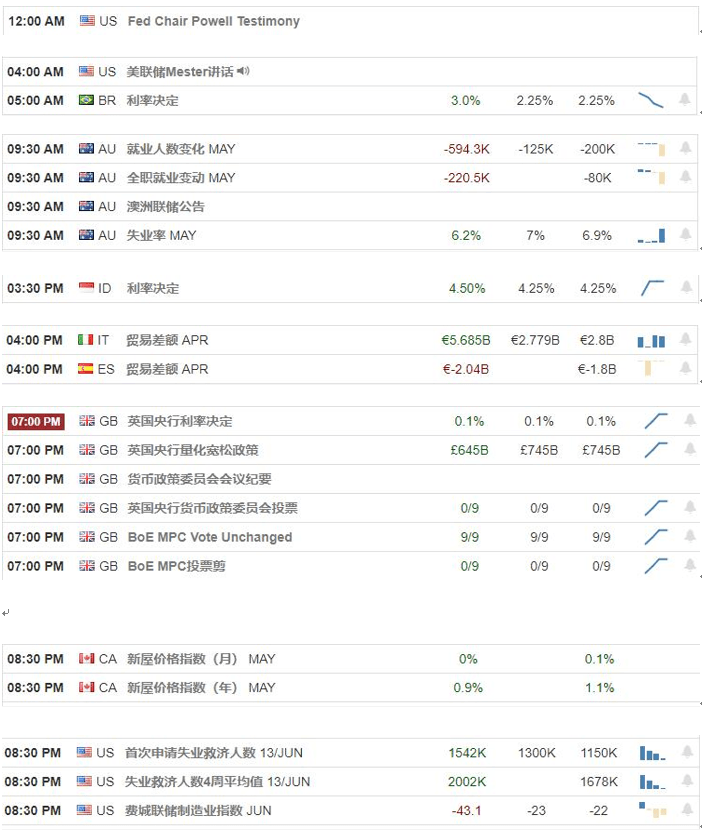Open trend chart for Brazil rate decision
The image size is (702, 830).
(x=651, y=100)
